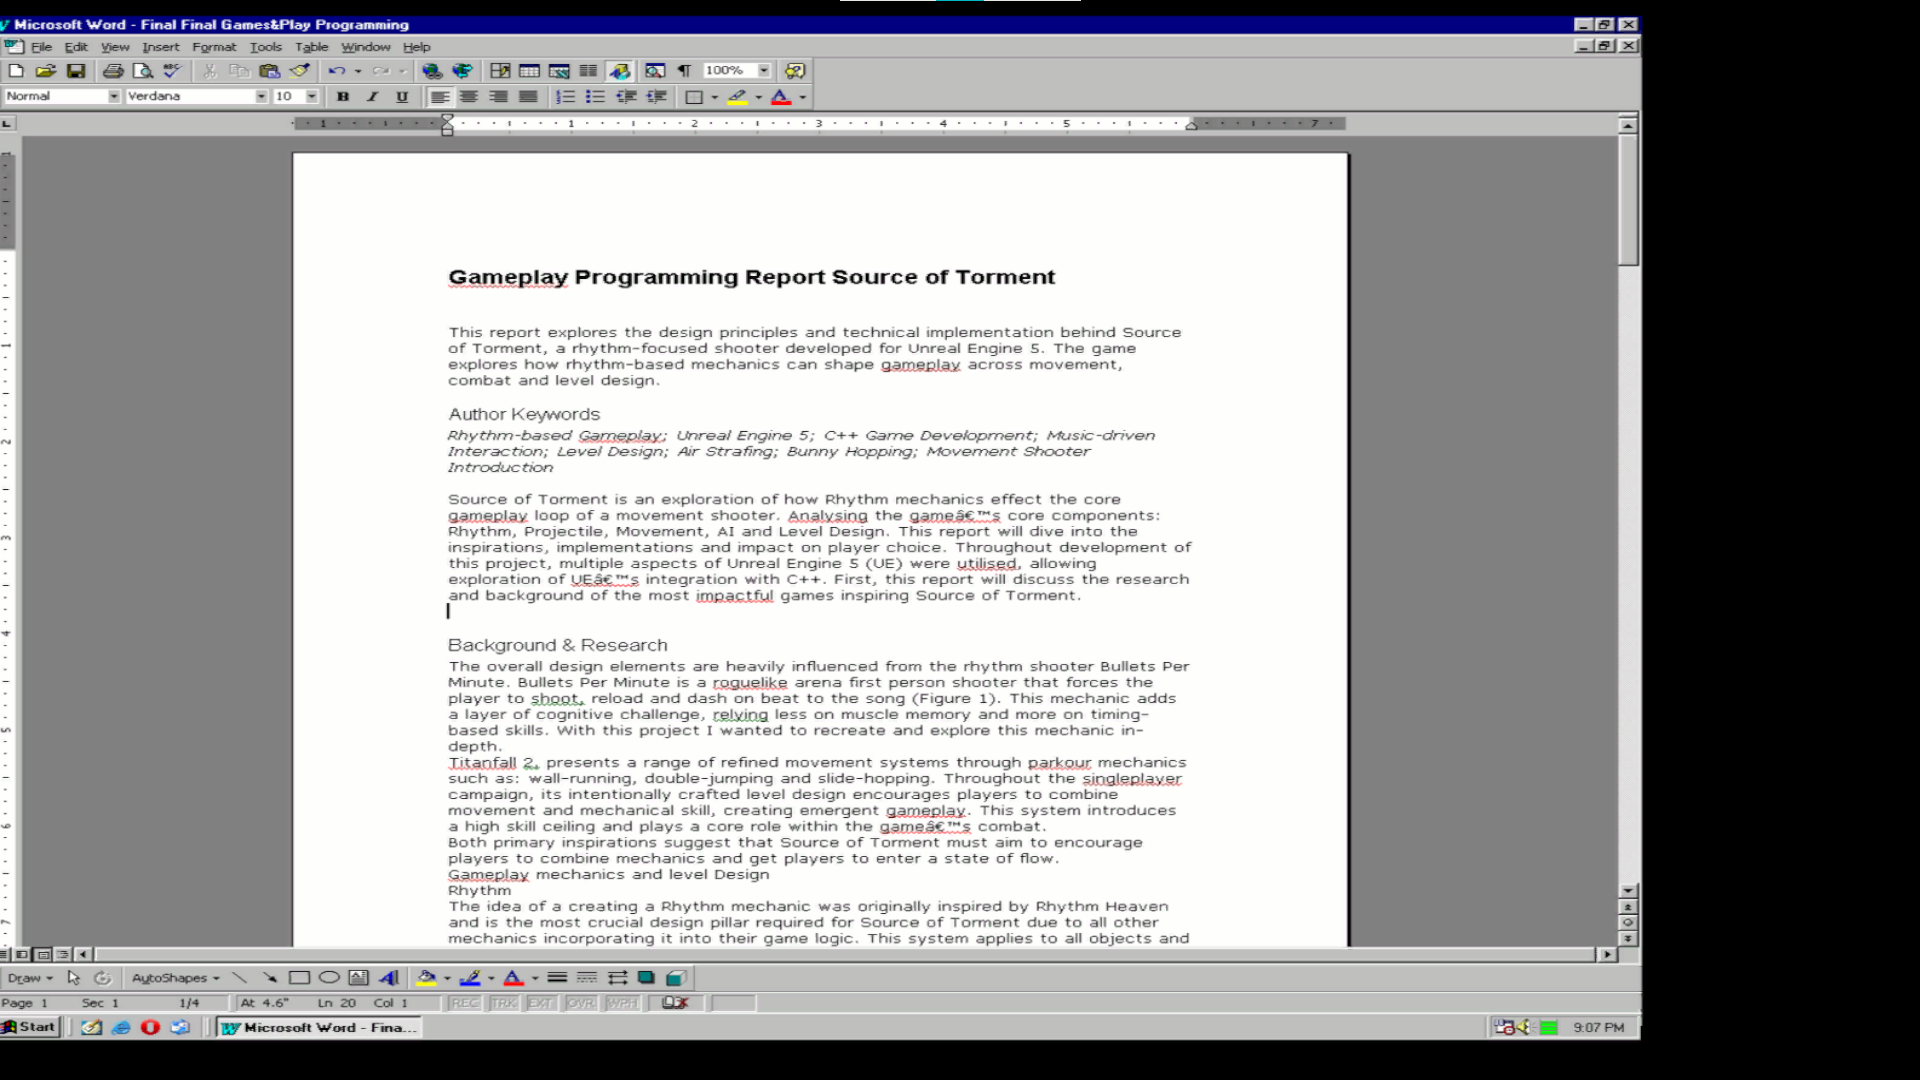Select the Rectangle drawing tool
The image size is (1920, 1080).
pos(299,978)
